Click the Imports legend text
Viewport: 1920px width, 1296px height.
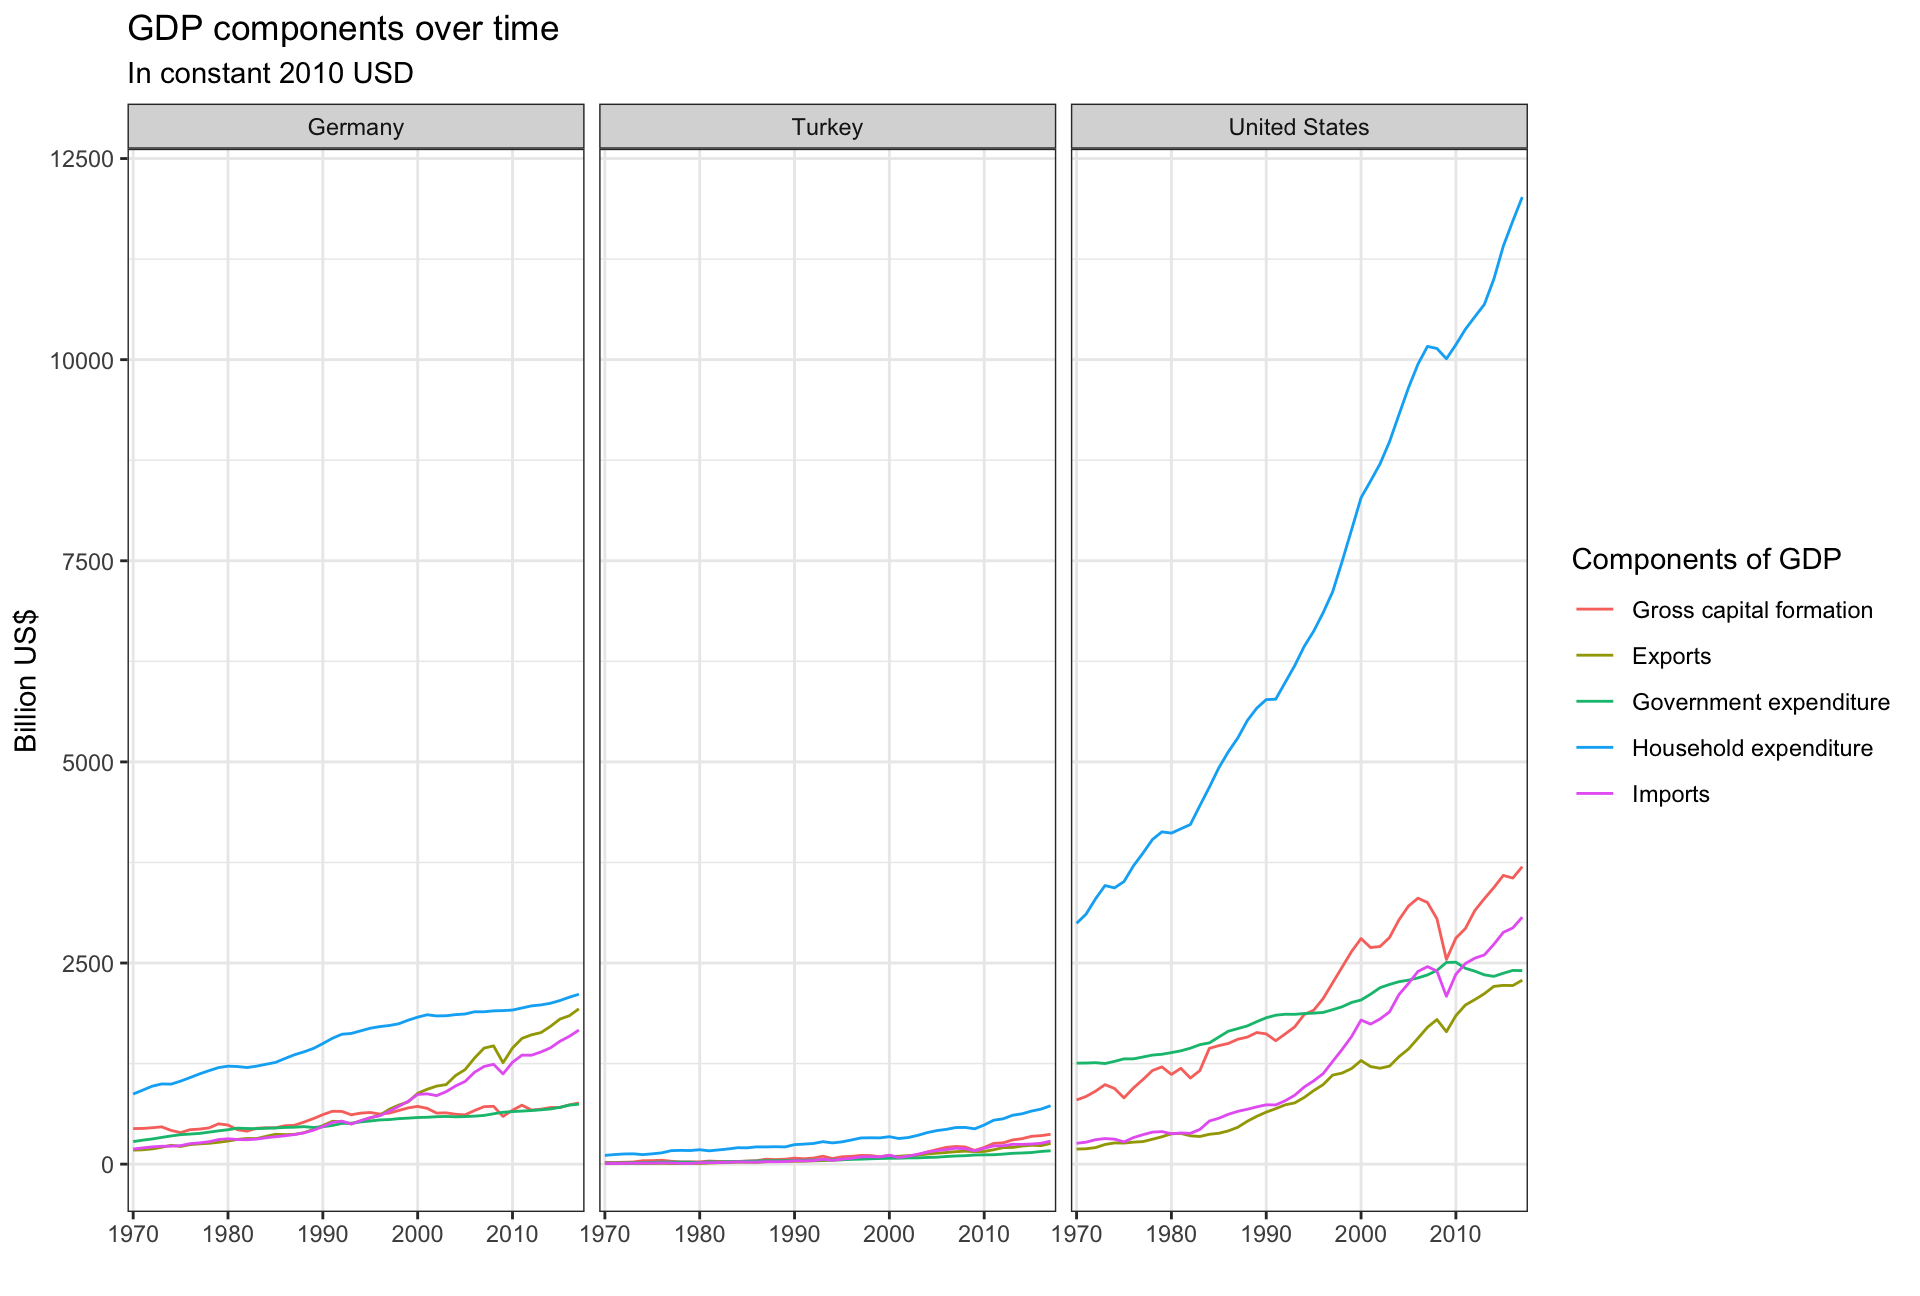(x=1670, y=794)
